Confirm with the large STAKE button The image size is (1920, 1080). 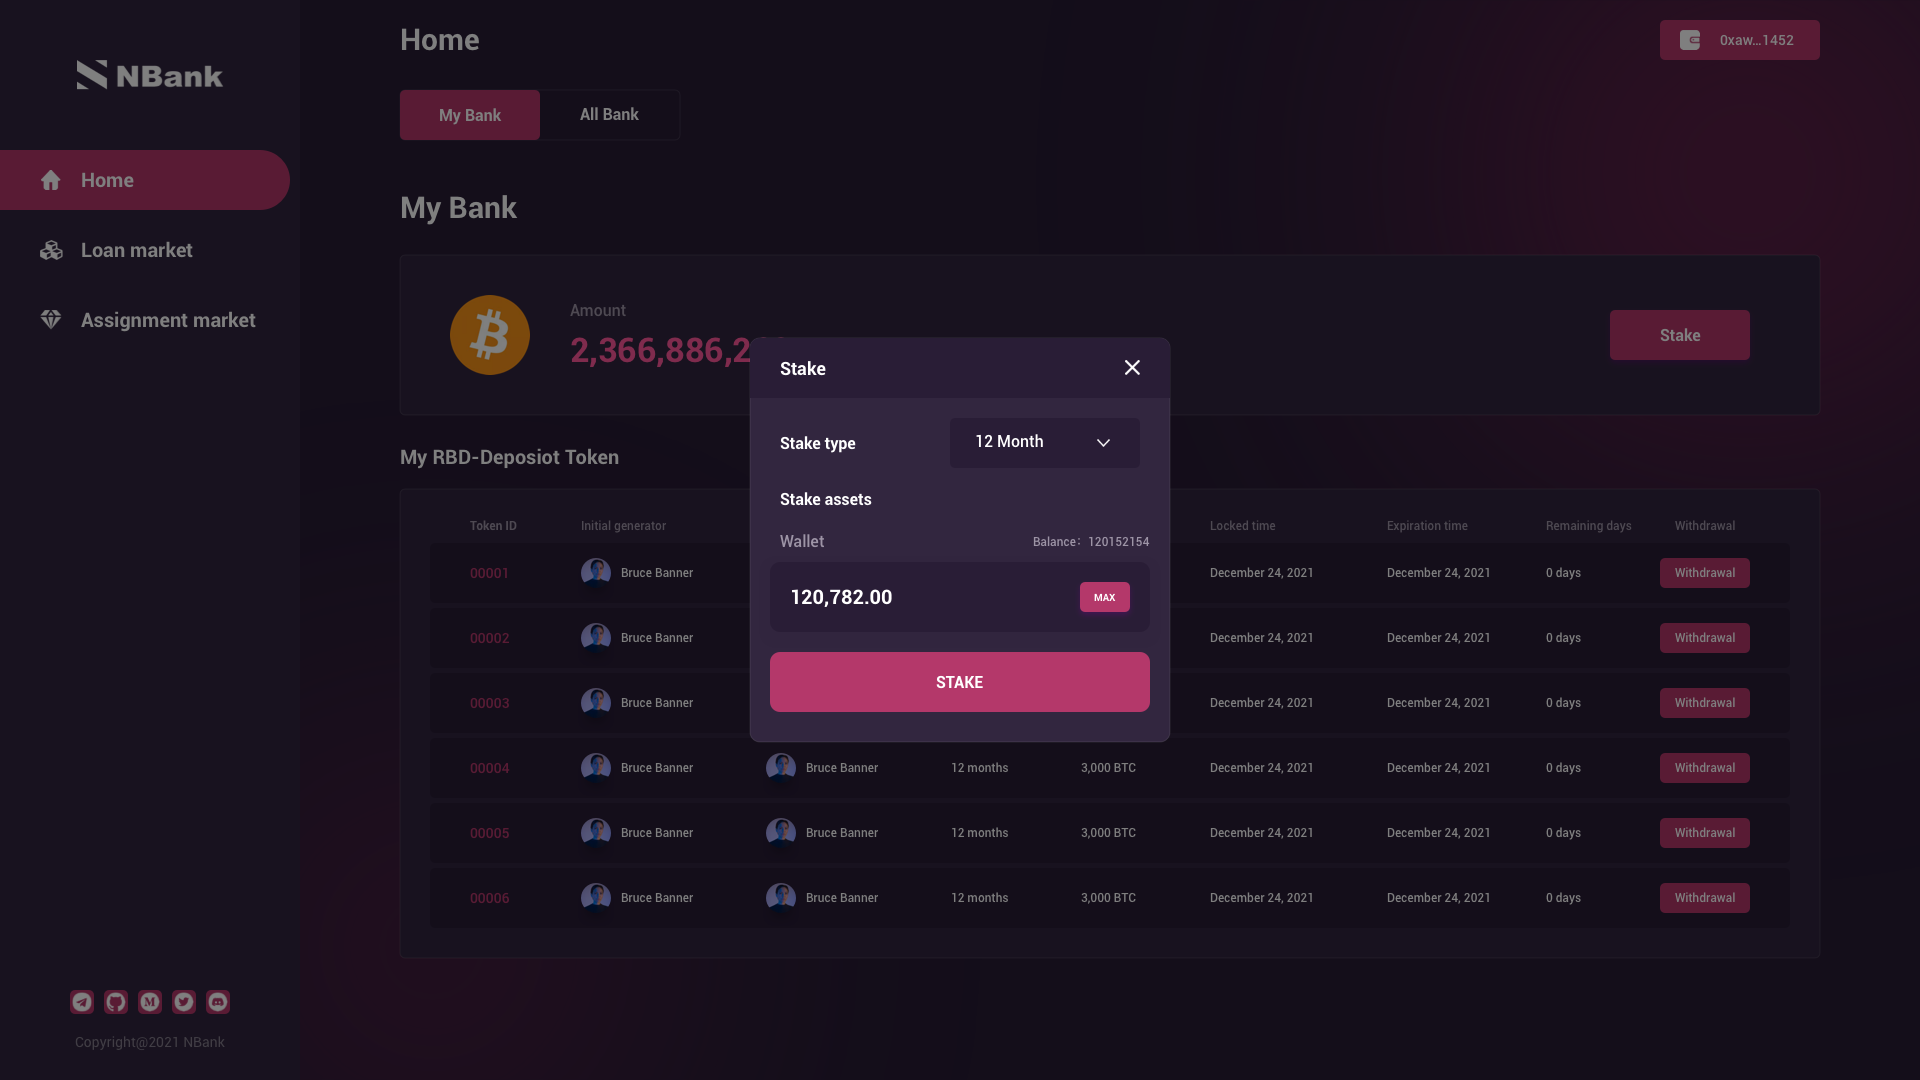pos(960,682)
